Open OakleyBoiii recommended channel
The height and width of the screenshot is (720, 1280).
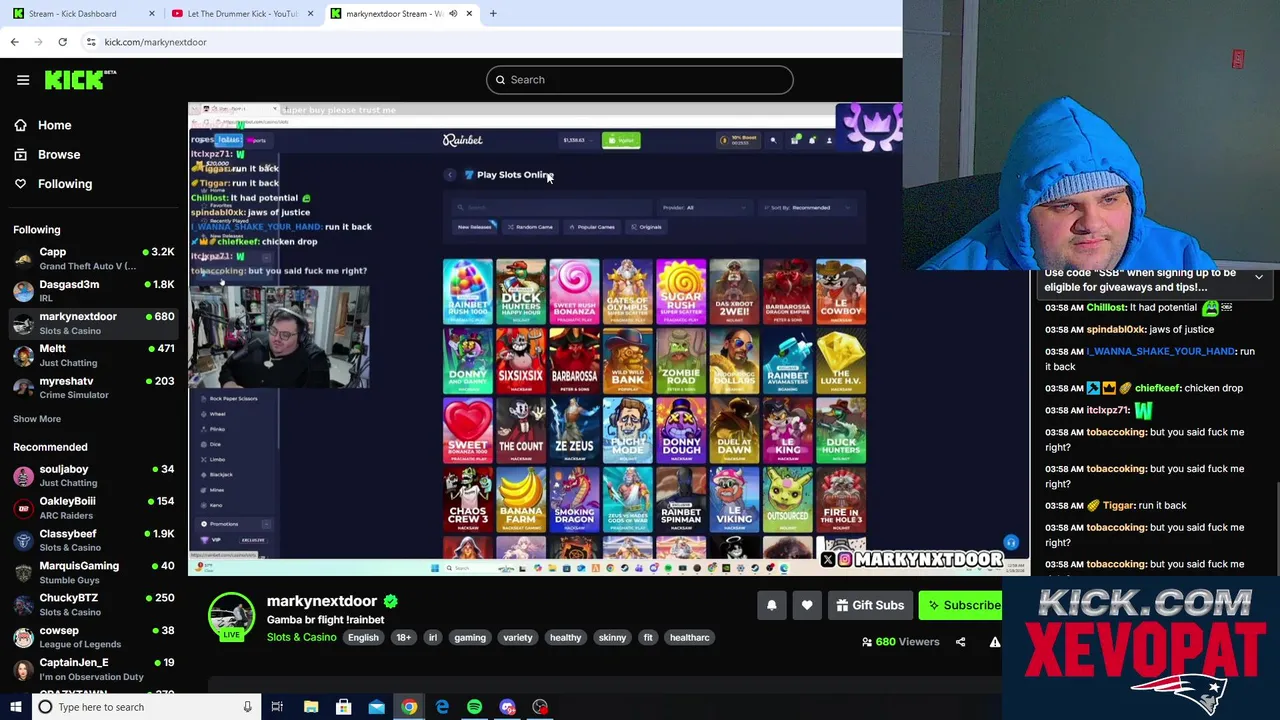(94, 508)
